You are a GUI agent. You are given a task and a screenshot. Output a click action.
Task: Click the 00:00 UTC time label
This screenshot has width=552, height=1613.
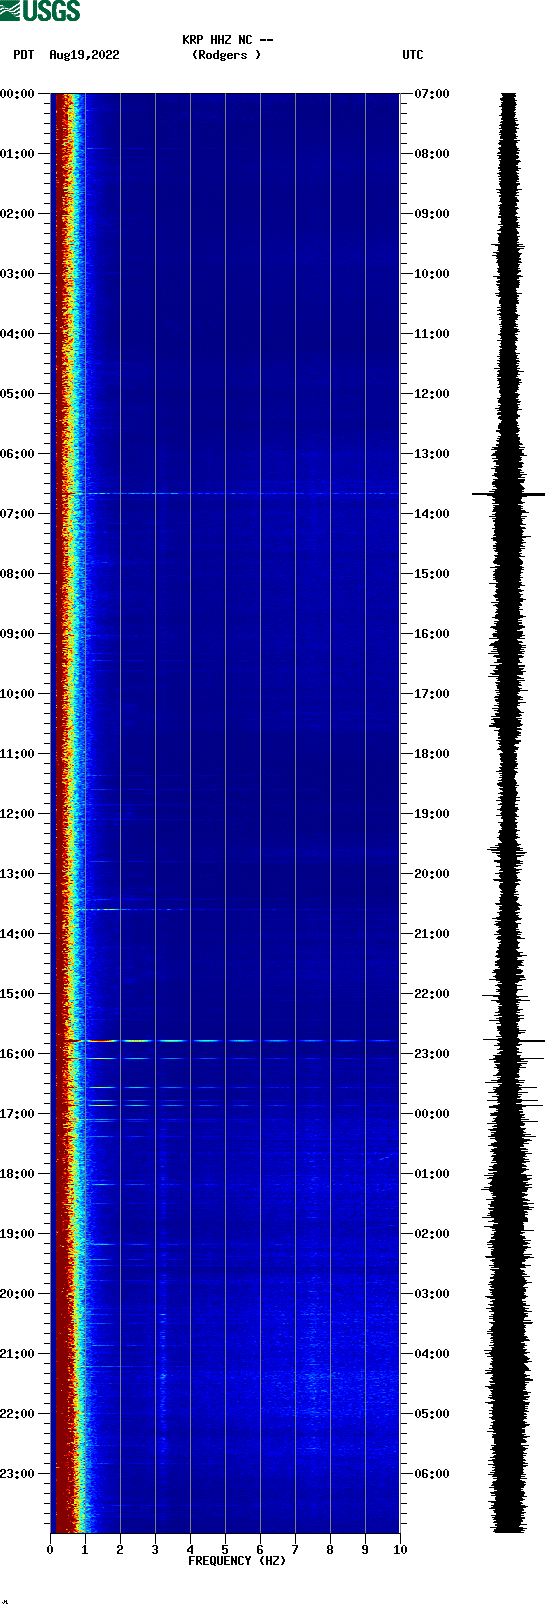[432, 1114]
